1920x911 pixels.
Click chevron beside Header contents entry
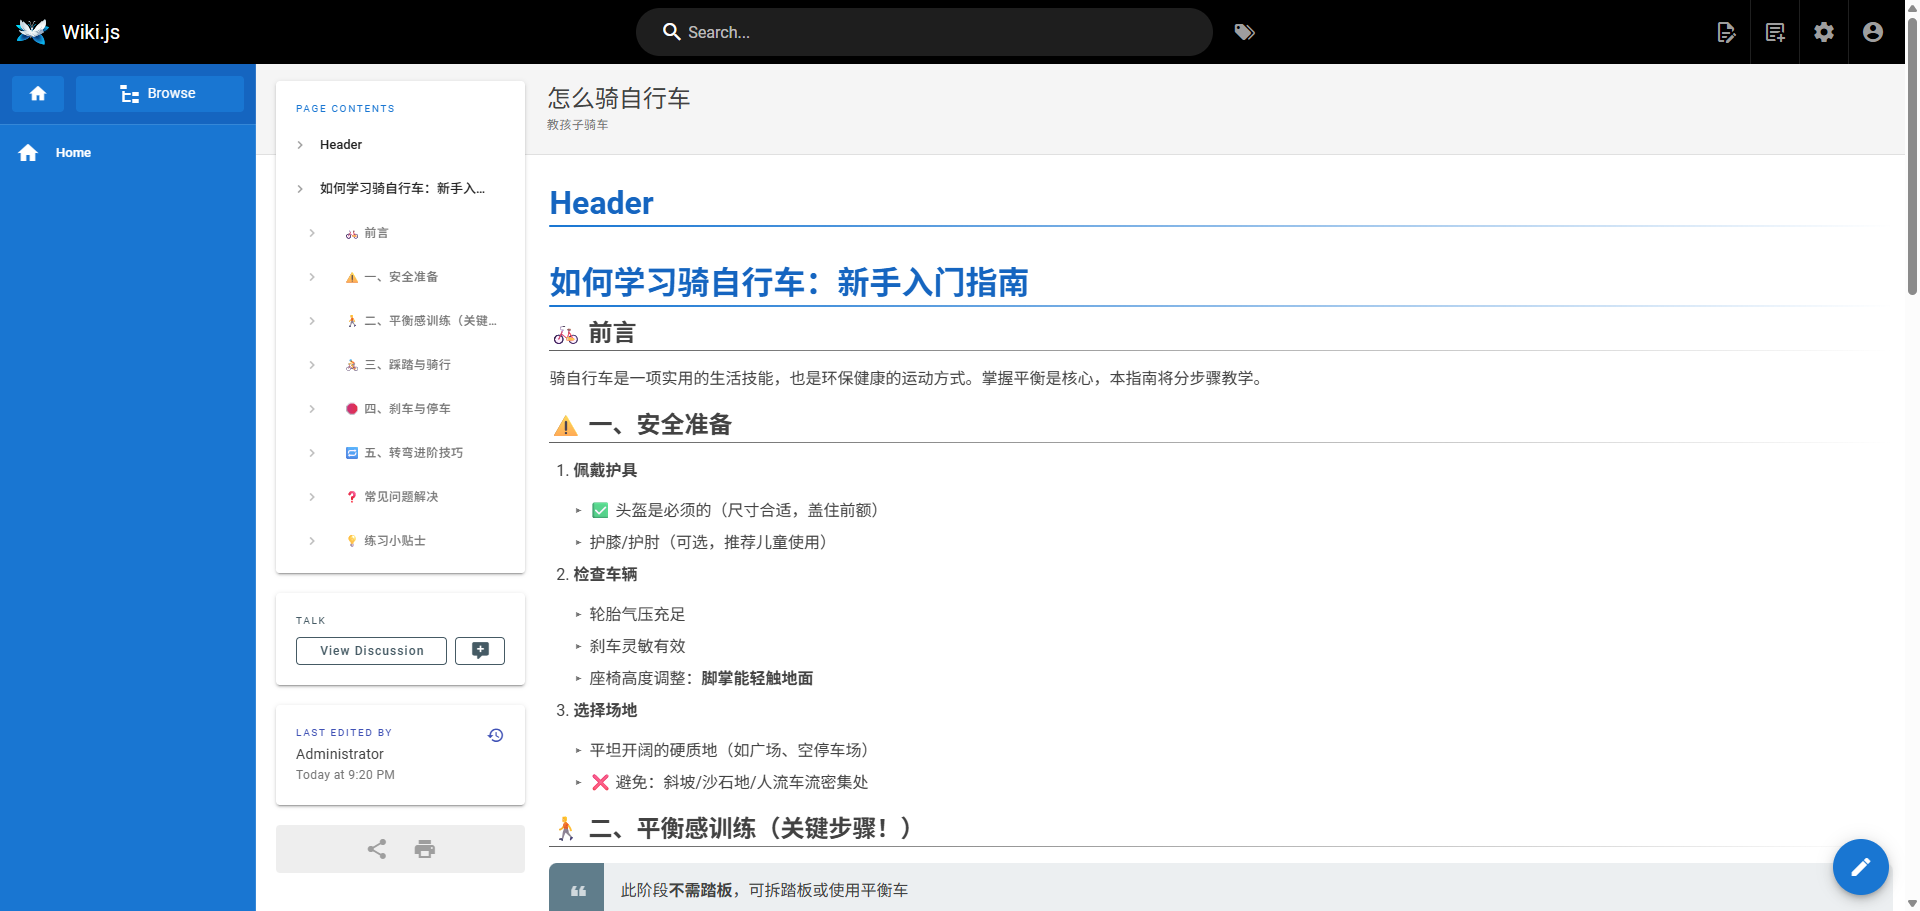click(300, 145)
